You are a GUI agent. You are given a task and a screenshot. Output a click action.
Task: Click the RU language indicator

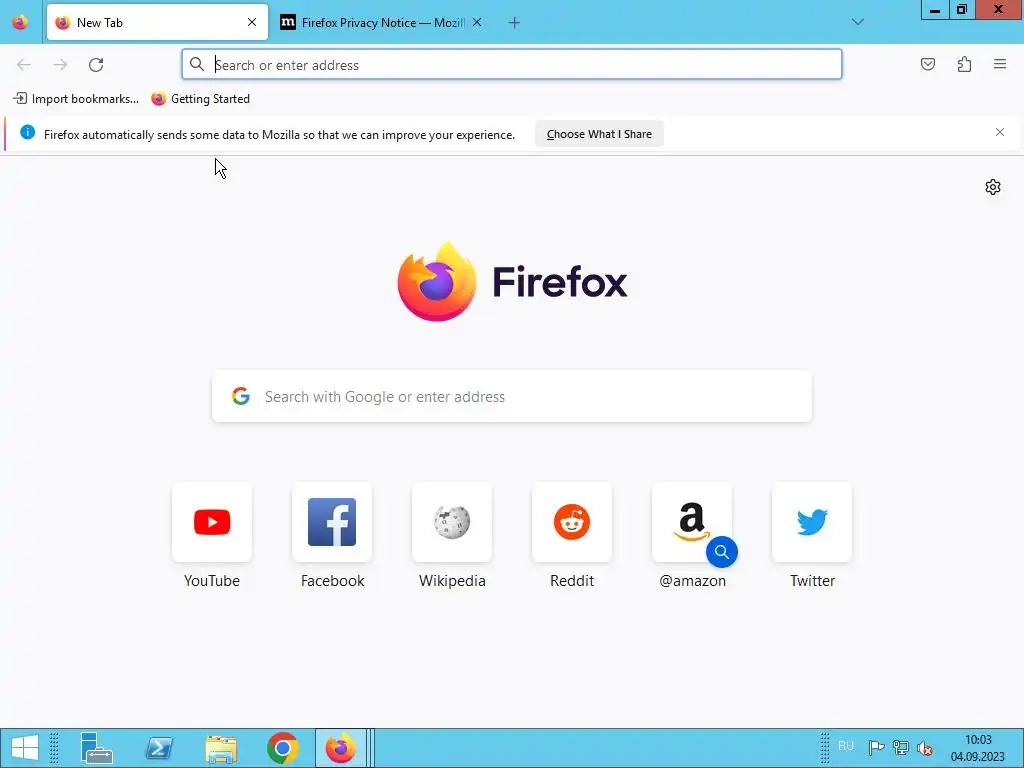(x=846, y=746)
